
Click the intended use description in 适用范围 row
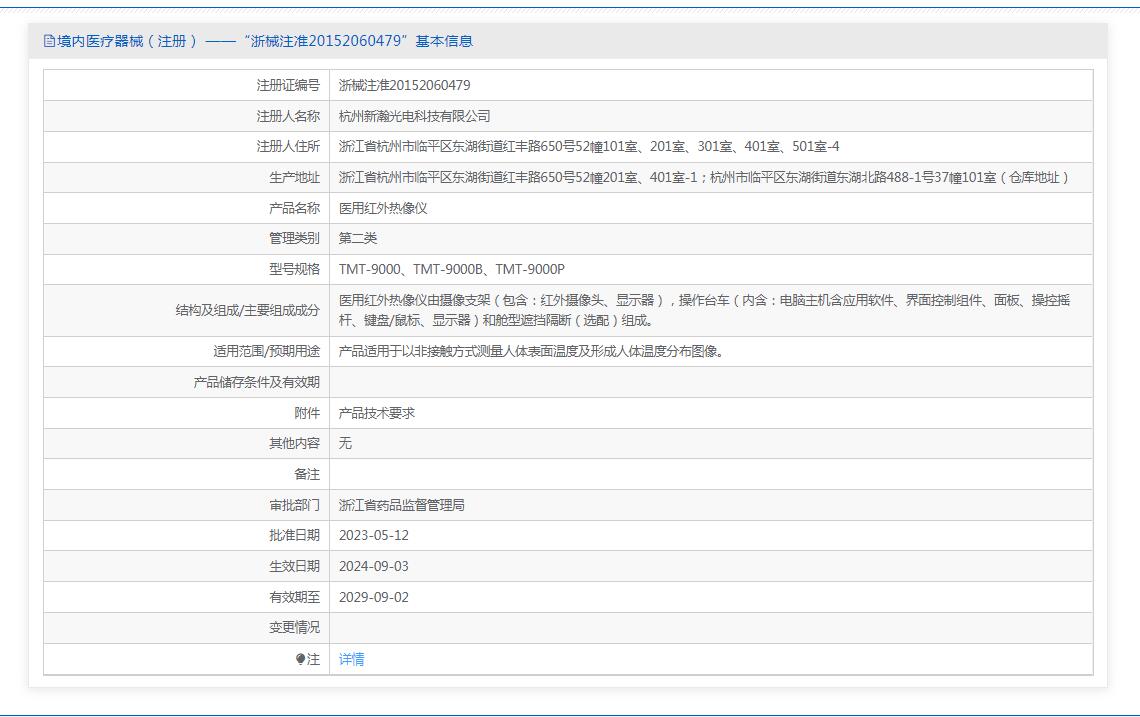click(x=531, y=351)
